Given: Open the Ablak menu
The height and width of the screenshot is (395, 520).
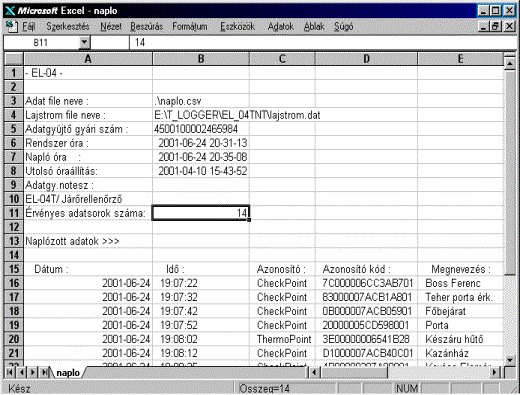Looking at the screenshot, I should (314, 26).
